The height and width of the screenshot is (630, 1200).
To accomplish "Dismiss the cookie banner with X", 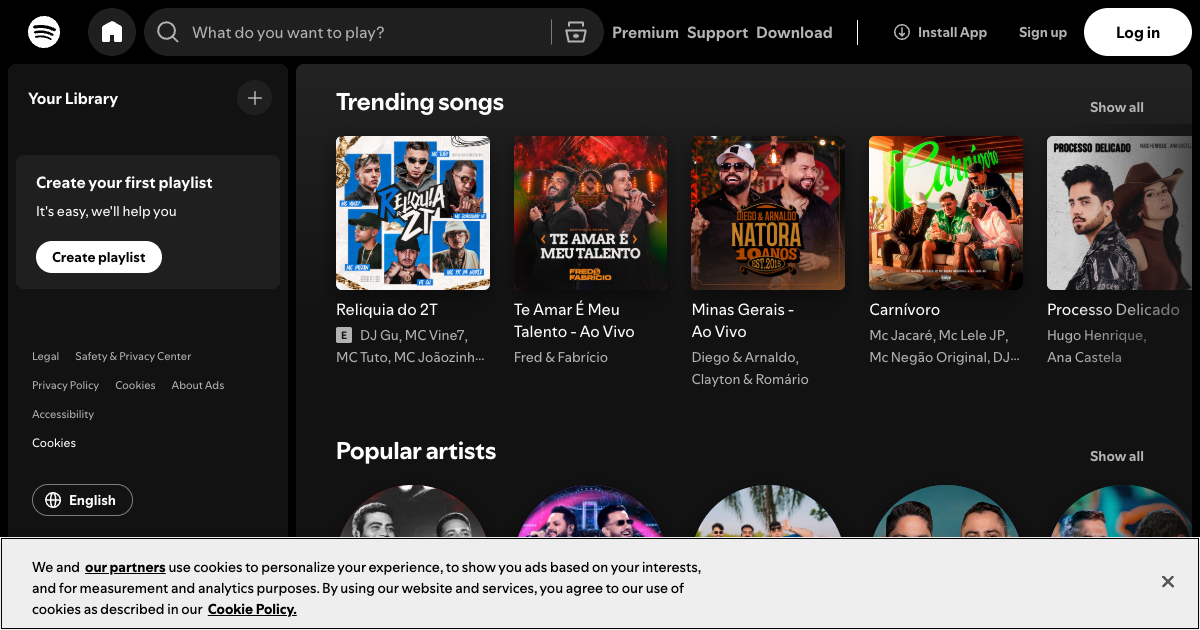I will tap(1167, 581).
